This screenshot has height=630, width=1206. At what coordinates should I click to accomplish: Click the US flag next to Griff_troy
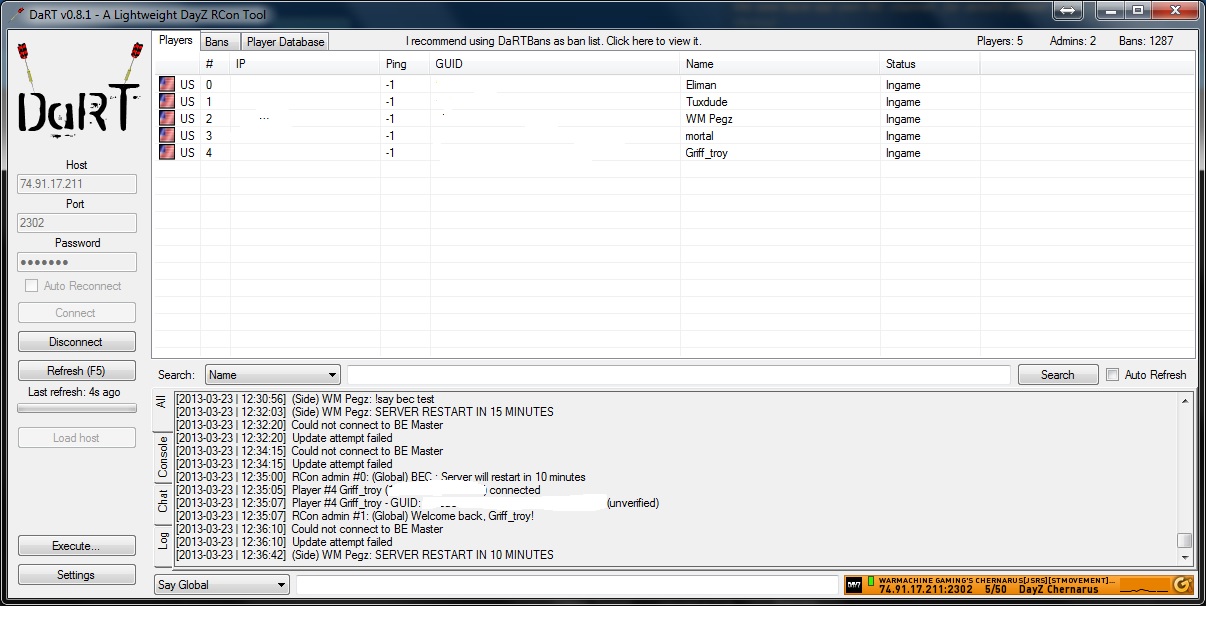point(167,153)
